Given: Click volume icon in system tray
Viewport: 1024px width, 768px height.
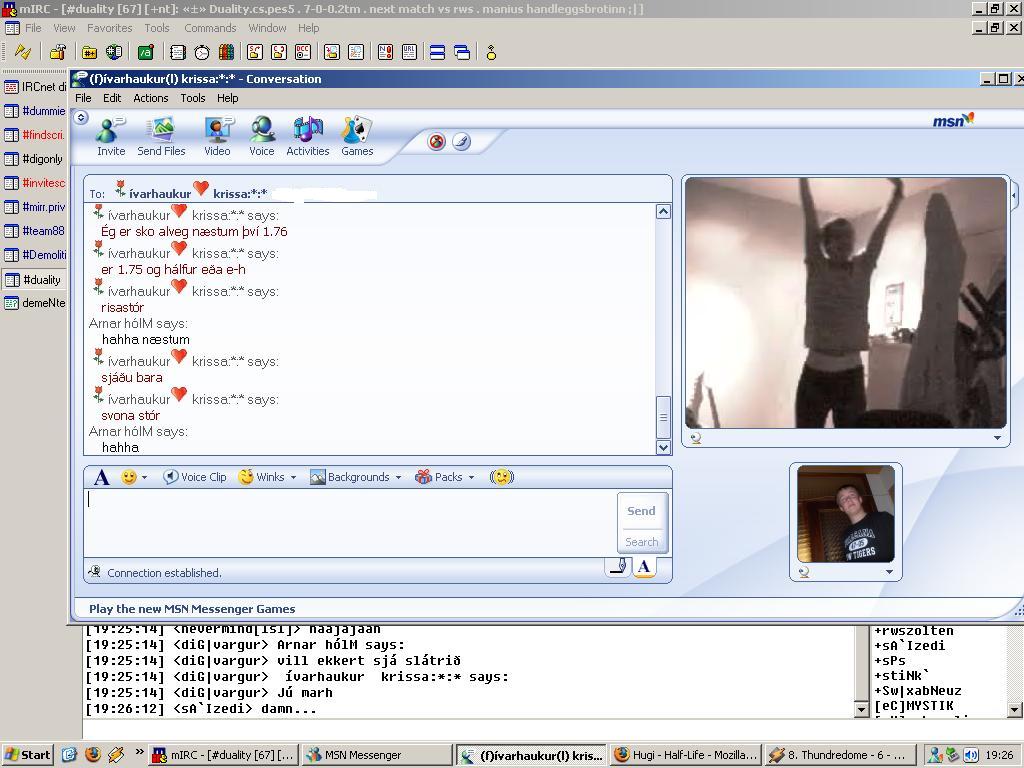Looking at the screenshot, I should 971,755.
